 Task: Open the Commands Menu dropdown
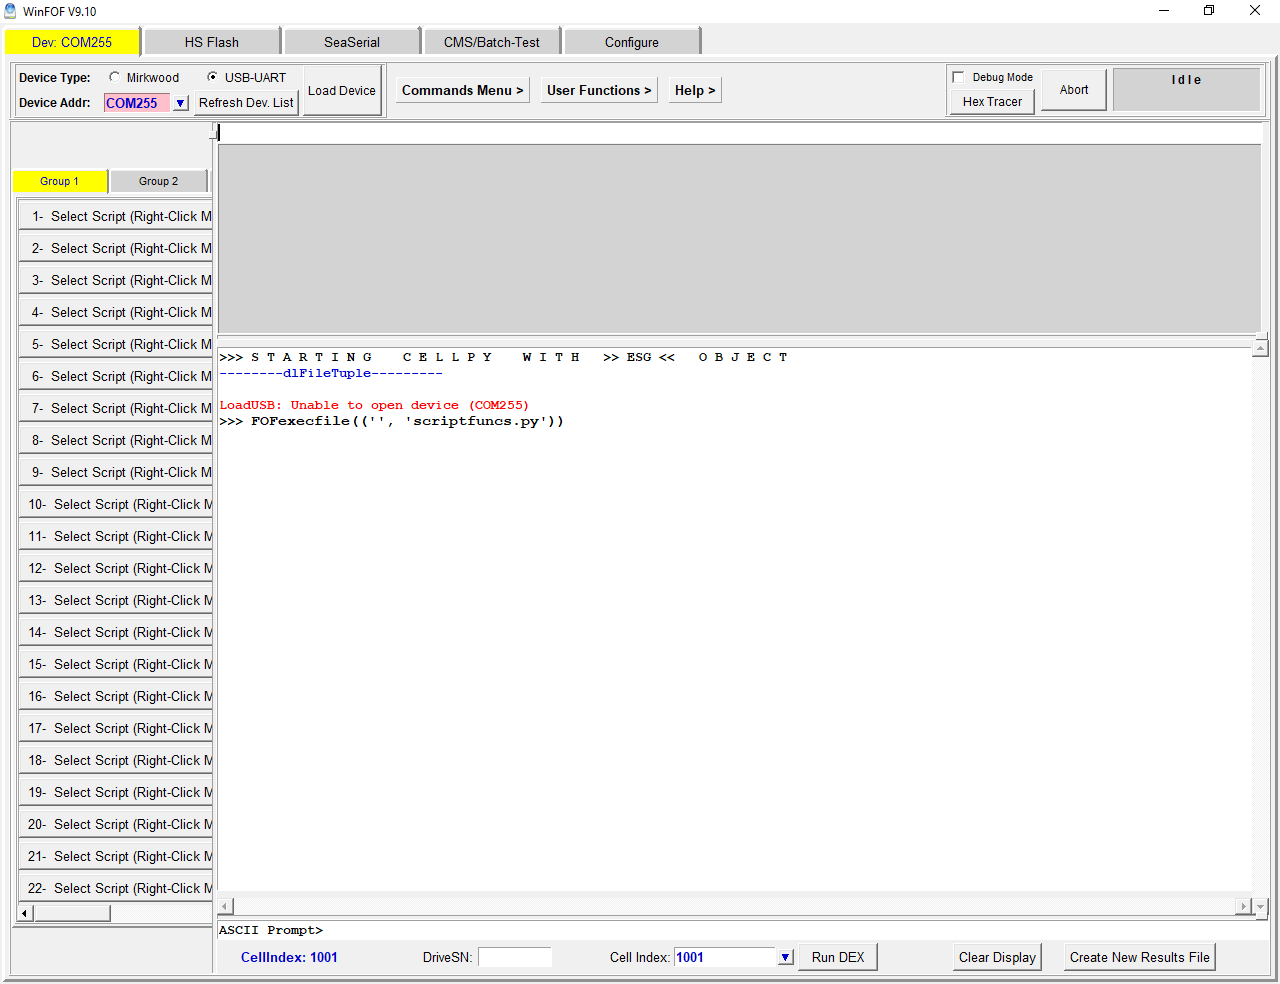pos(462,90)
